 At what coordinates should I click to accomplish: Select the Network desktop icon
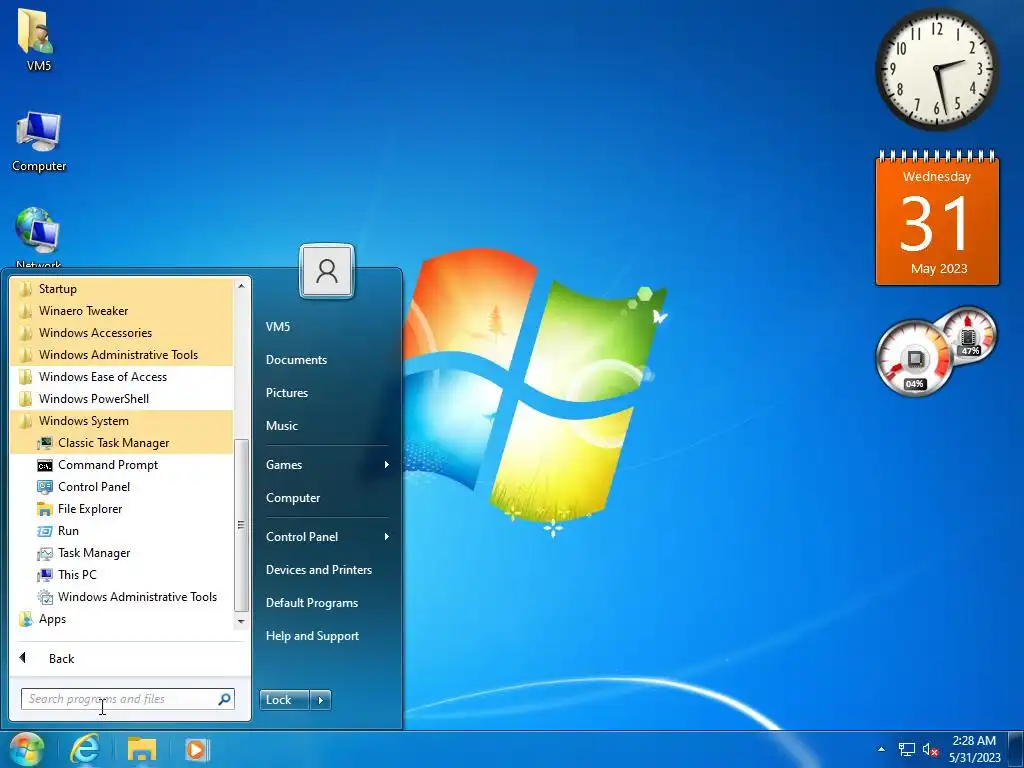point(38,236)
